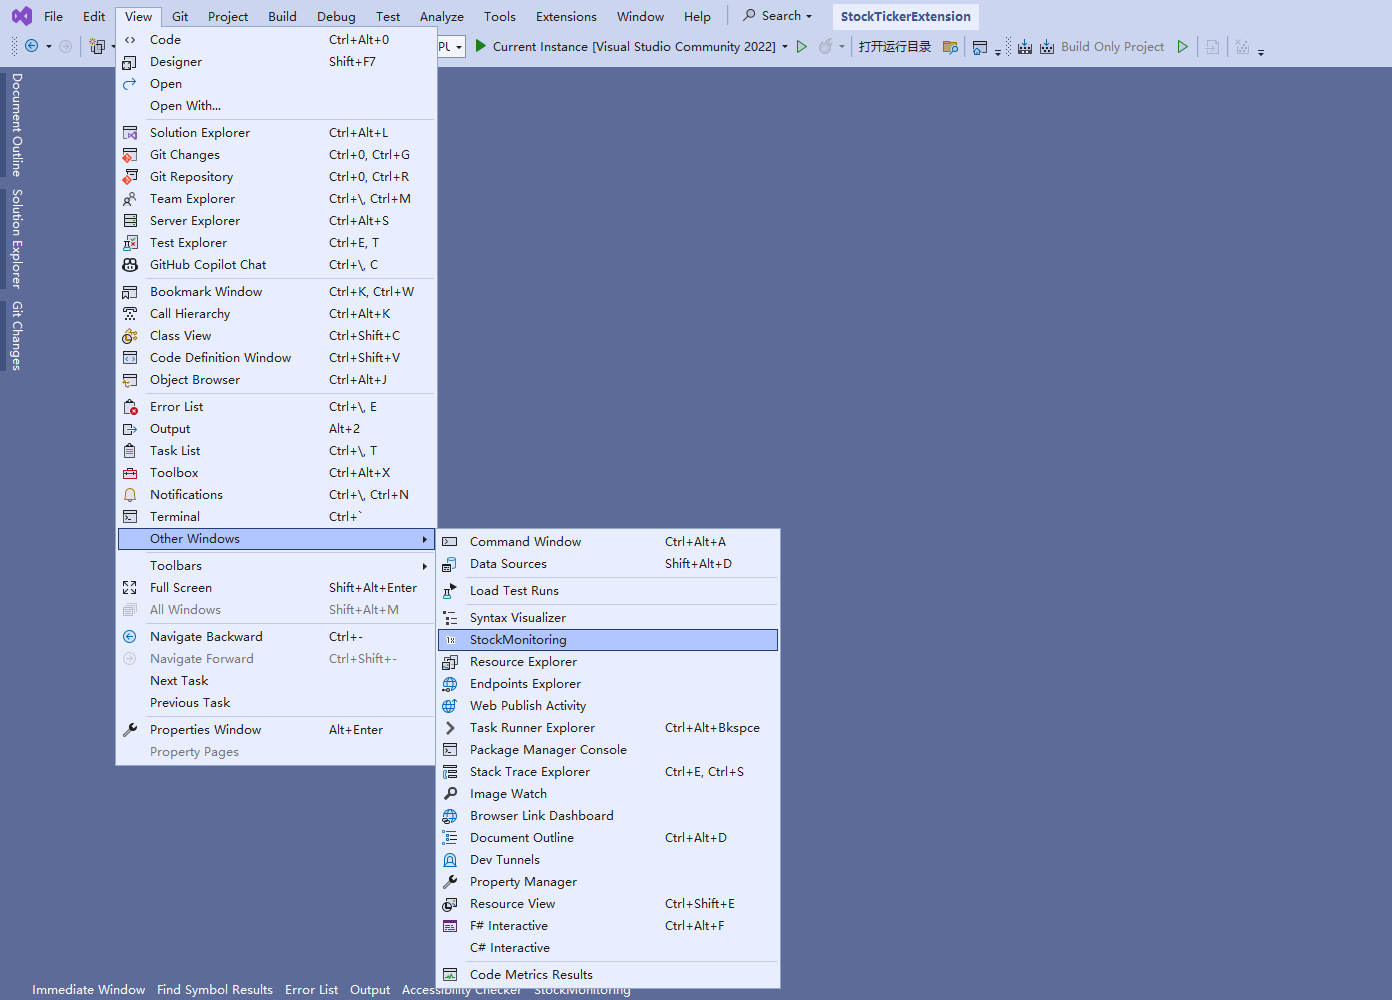
Task: Click the Endpoints Explorer globe icon
Action: pos(450,684)
